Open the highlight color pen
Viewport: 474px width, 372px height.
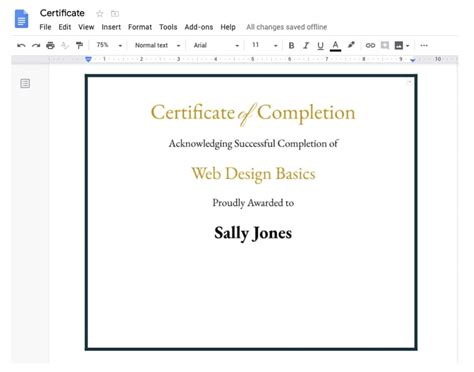click(351, 45)
